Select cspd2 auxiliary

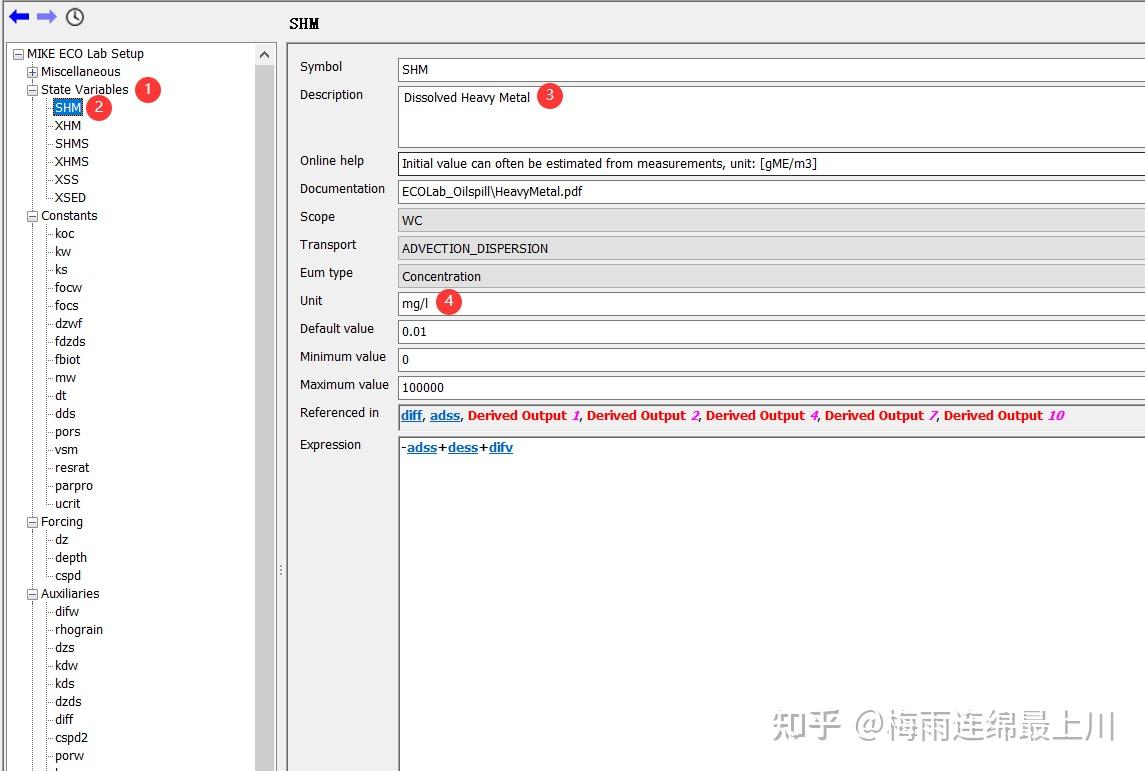pos(71,738)
